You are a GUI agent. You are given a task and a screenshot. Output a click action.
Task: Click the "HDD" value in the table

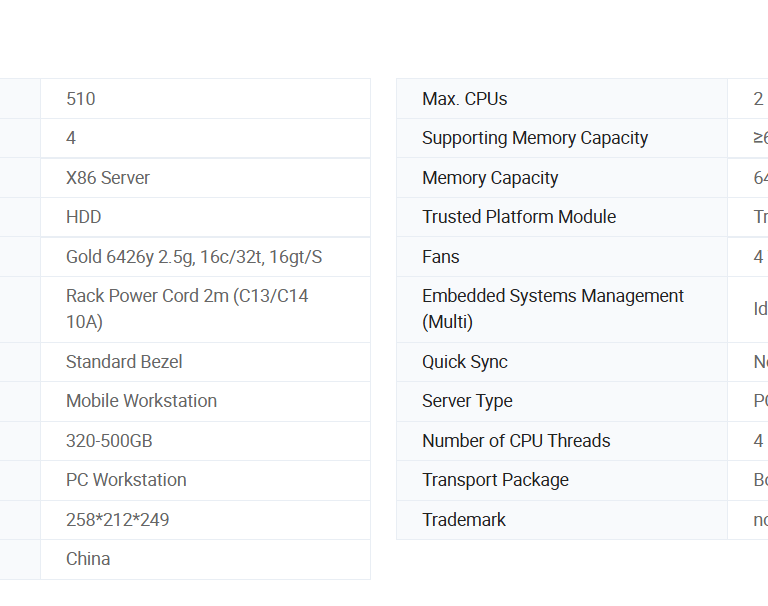tap(84, 217)
